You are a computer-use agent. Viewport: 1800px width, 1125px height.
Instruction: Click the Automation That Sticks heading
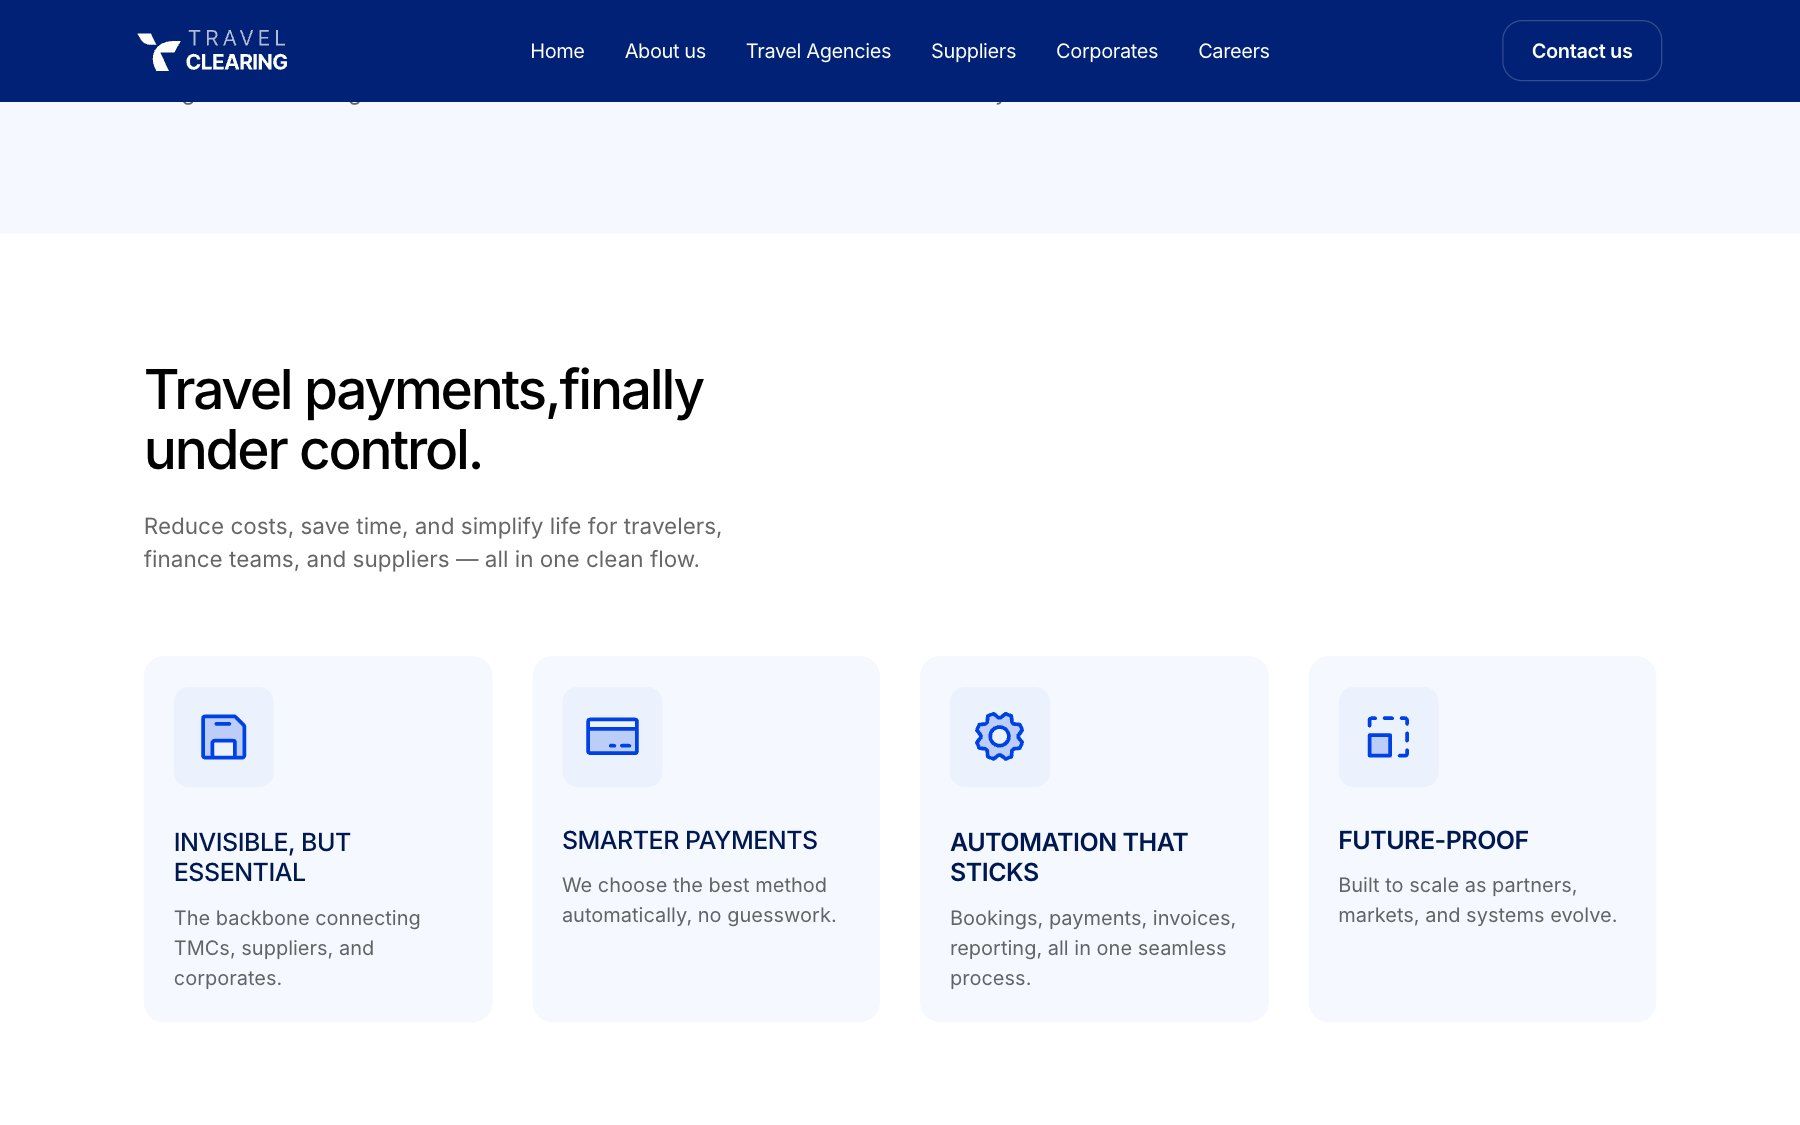click(x=1069, y=857)
